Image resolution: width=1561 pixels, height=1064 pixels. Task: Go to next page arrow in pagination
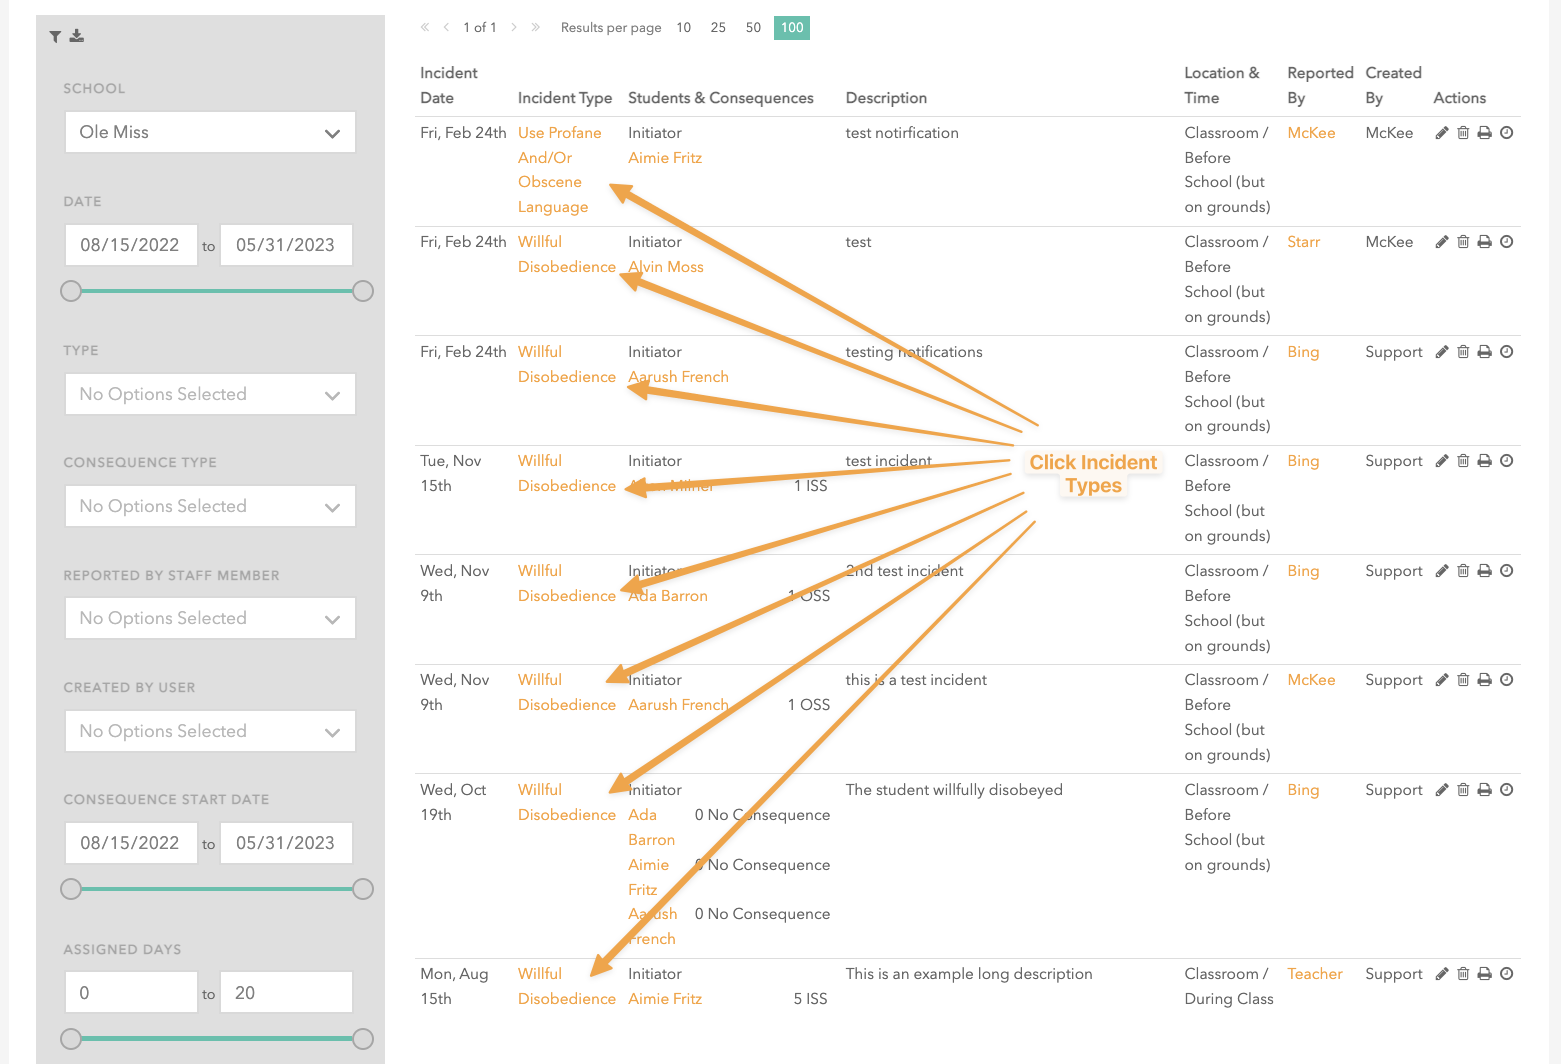coord(514,28)
